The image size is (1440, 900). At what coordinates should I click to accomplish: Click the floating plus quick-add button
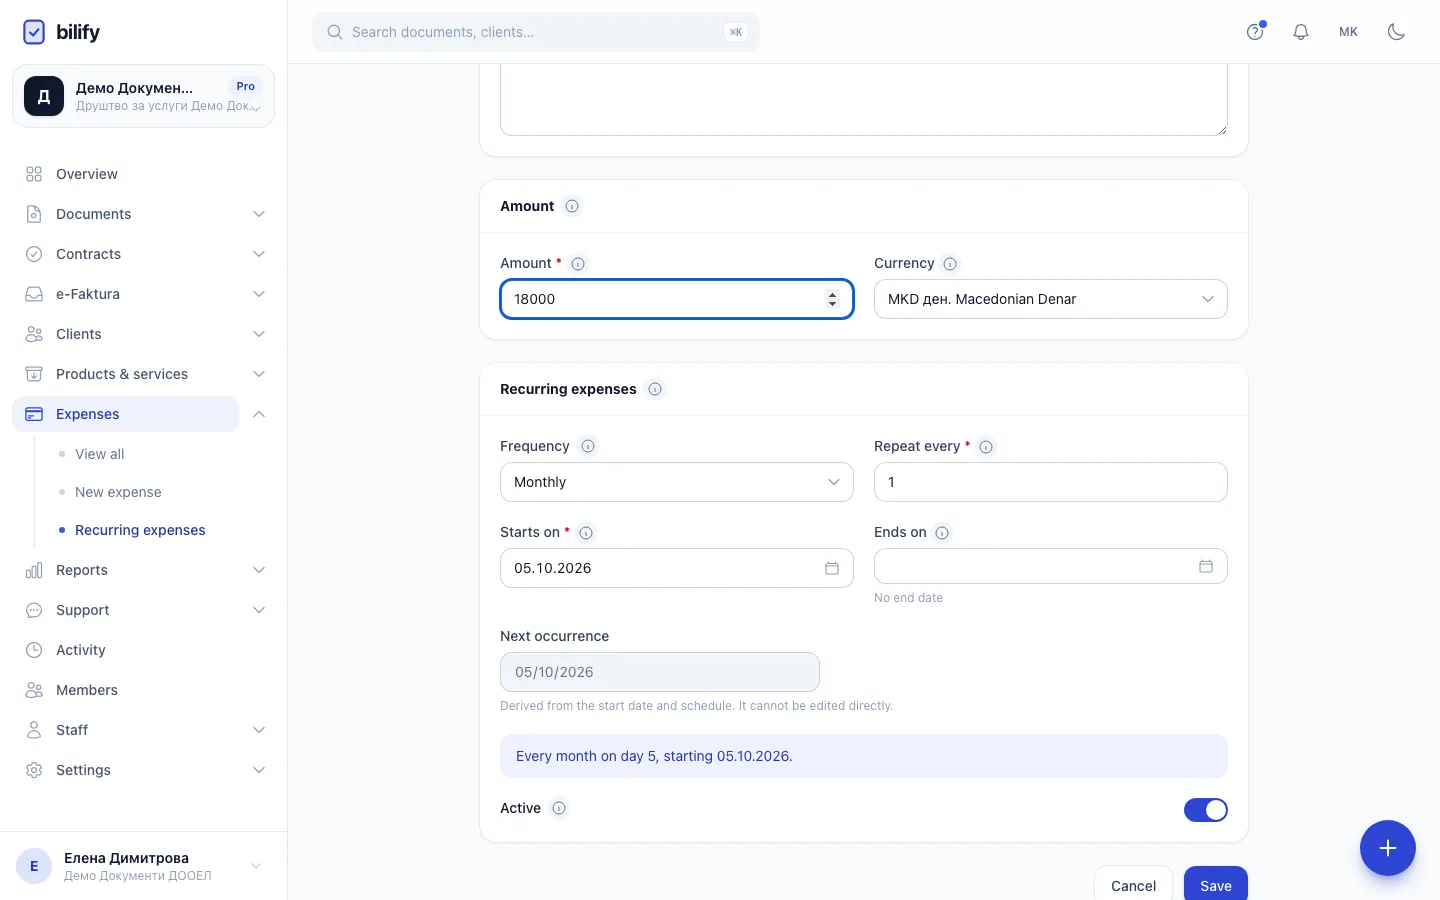(x=1388, y=848)
